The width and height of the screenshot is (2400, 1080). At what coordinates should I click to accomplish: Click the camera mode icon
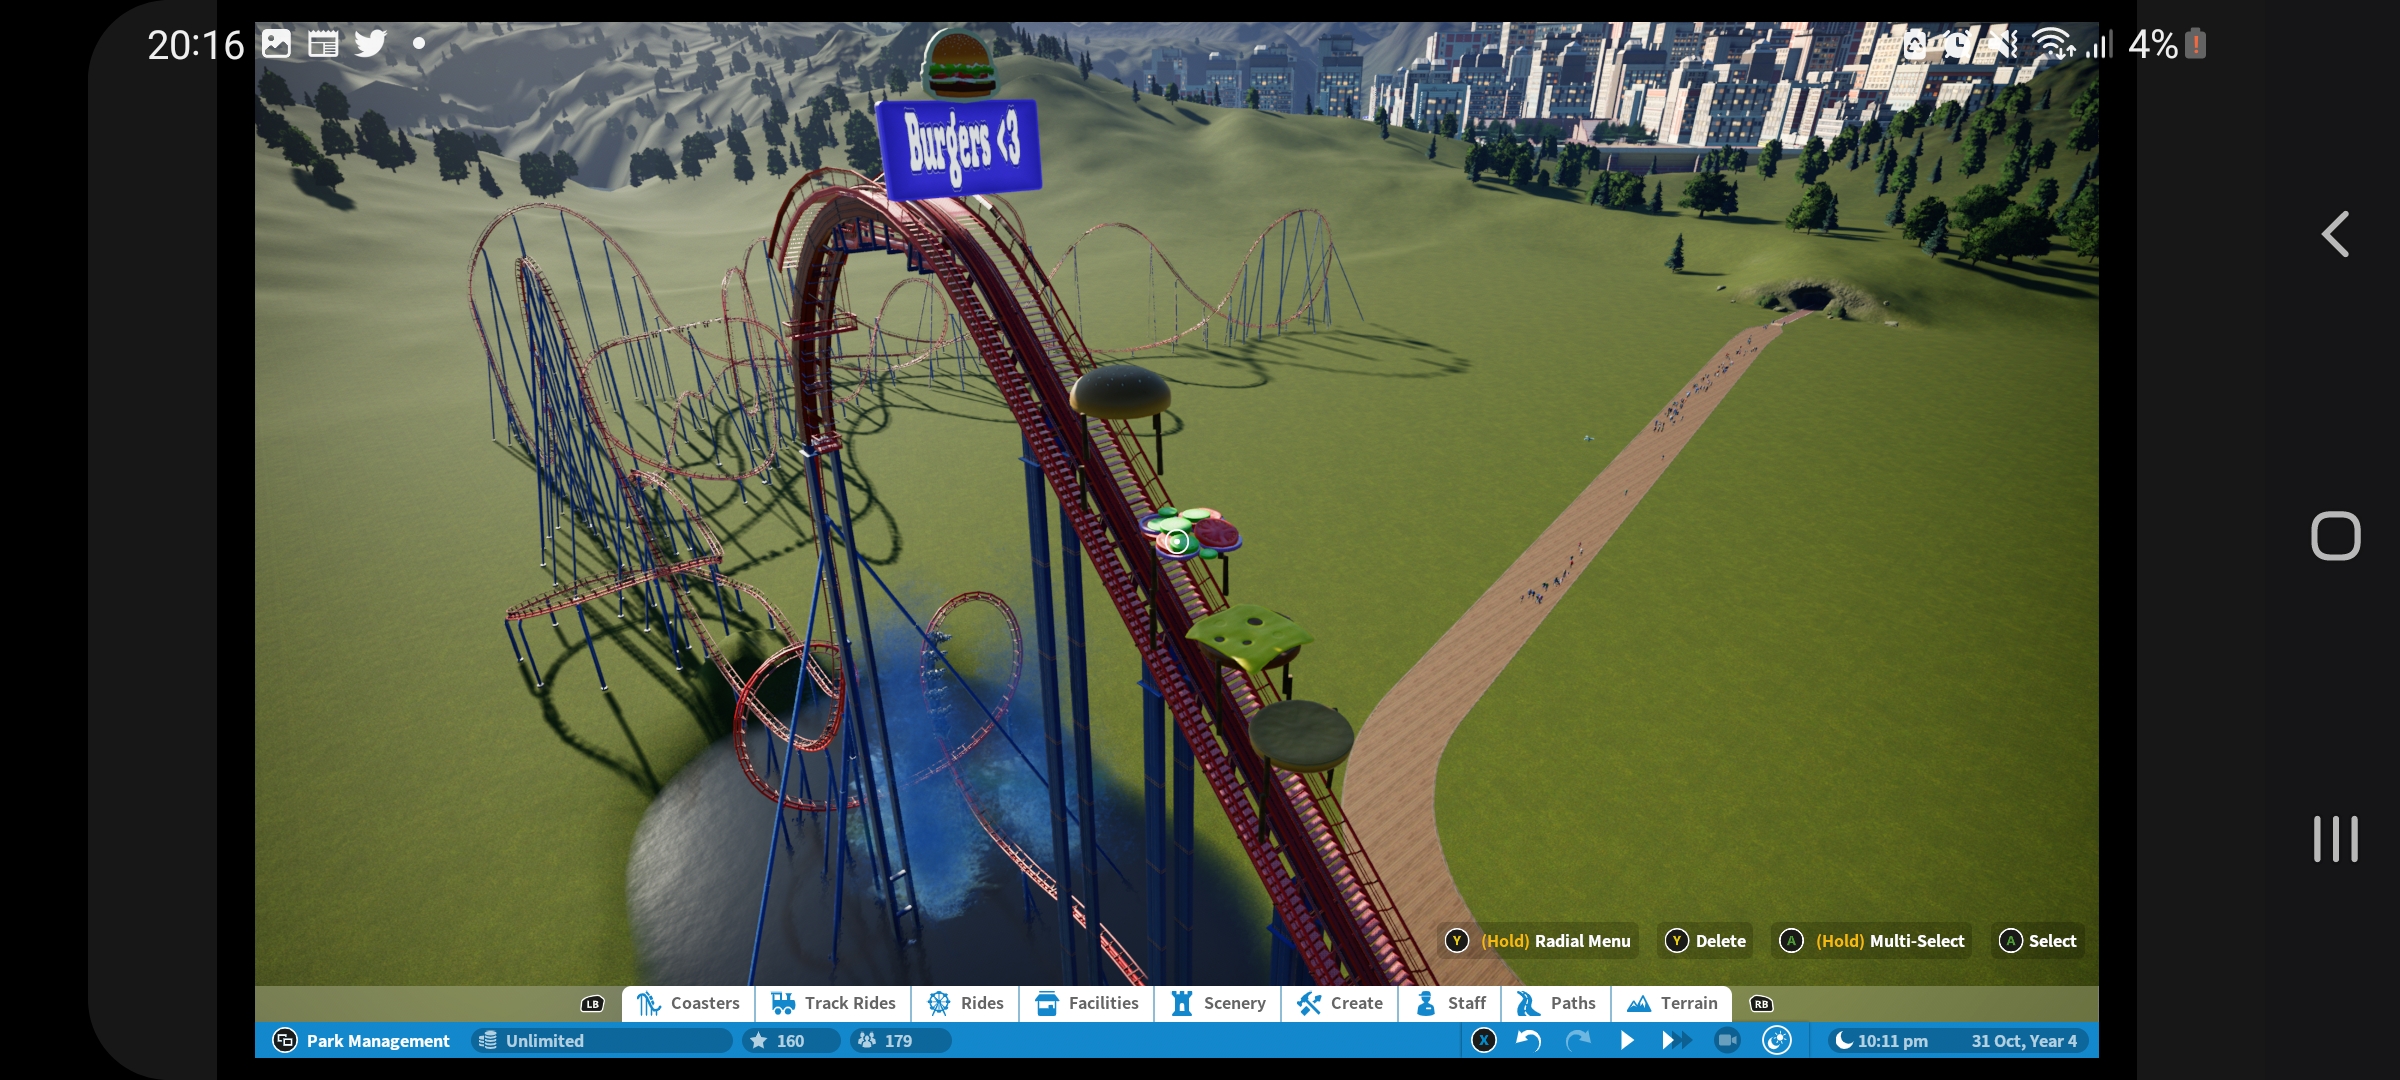1727,1040
